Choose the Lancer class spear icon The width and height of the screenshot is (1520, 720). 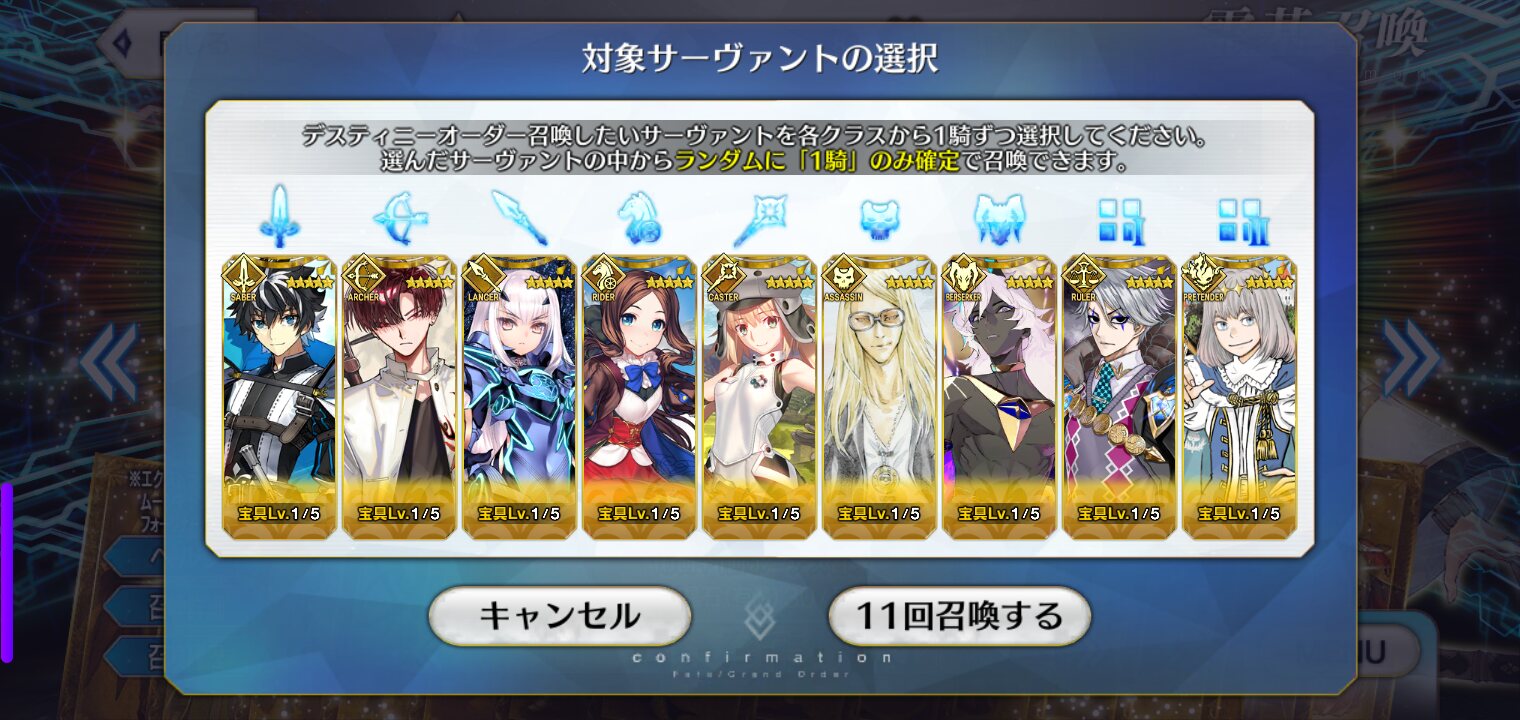click(x=520, y=217)
